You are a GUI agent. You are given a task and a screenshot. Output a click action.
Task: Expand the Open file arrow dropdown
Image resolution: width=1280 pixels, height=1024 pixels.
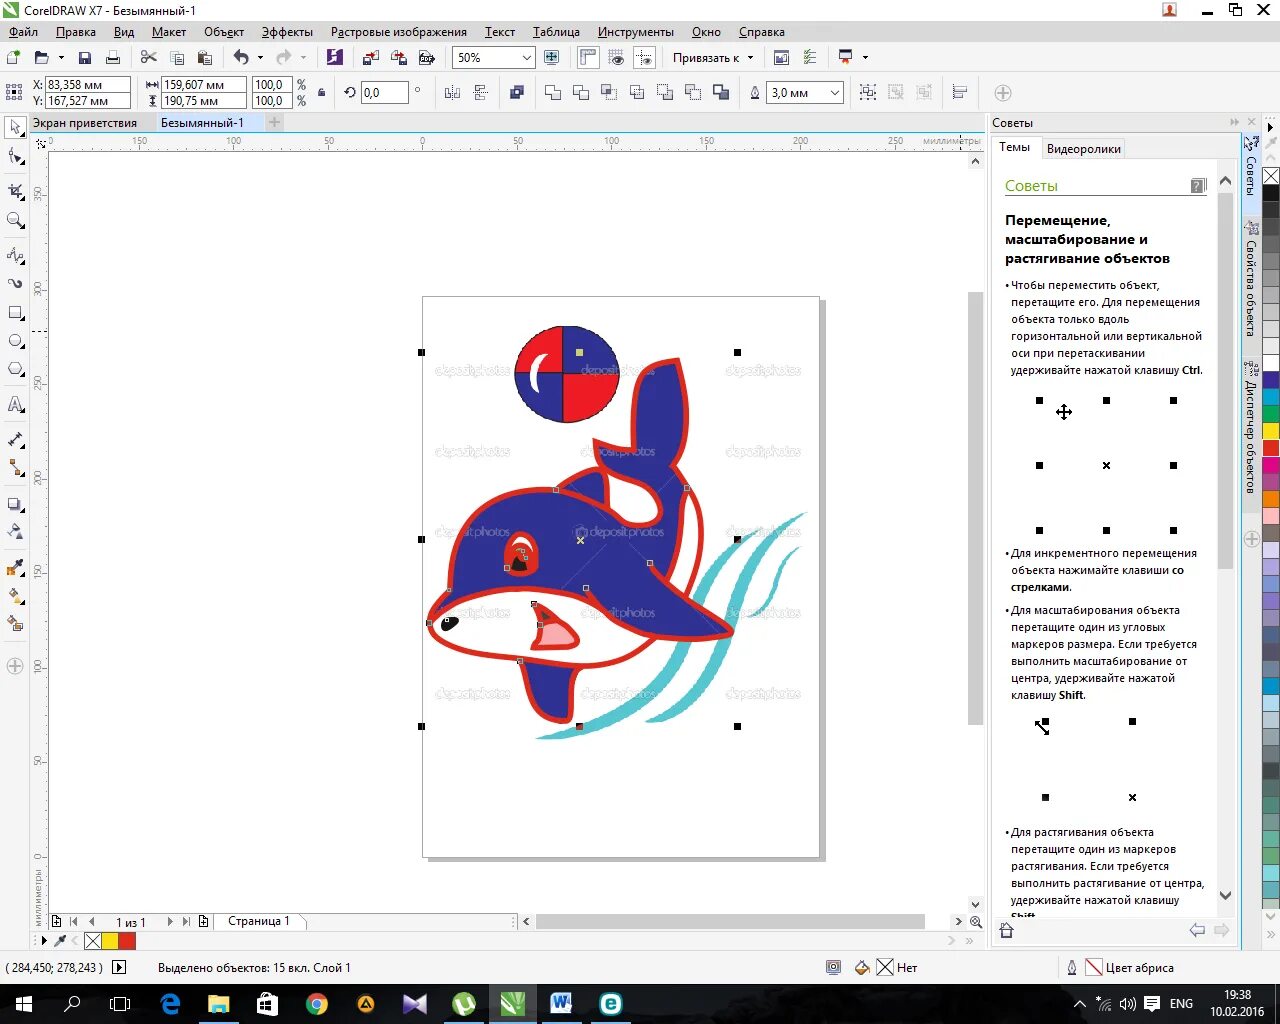pyautogui.click(x=61, y=58)
